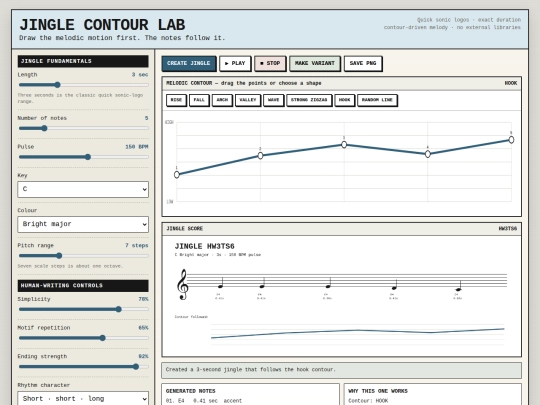Click the '92%' ending strength value
540x405 pixels.
(143, 356)
